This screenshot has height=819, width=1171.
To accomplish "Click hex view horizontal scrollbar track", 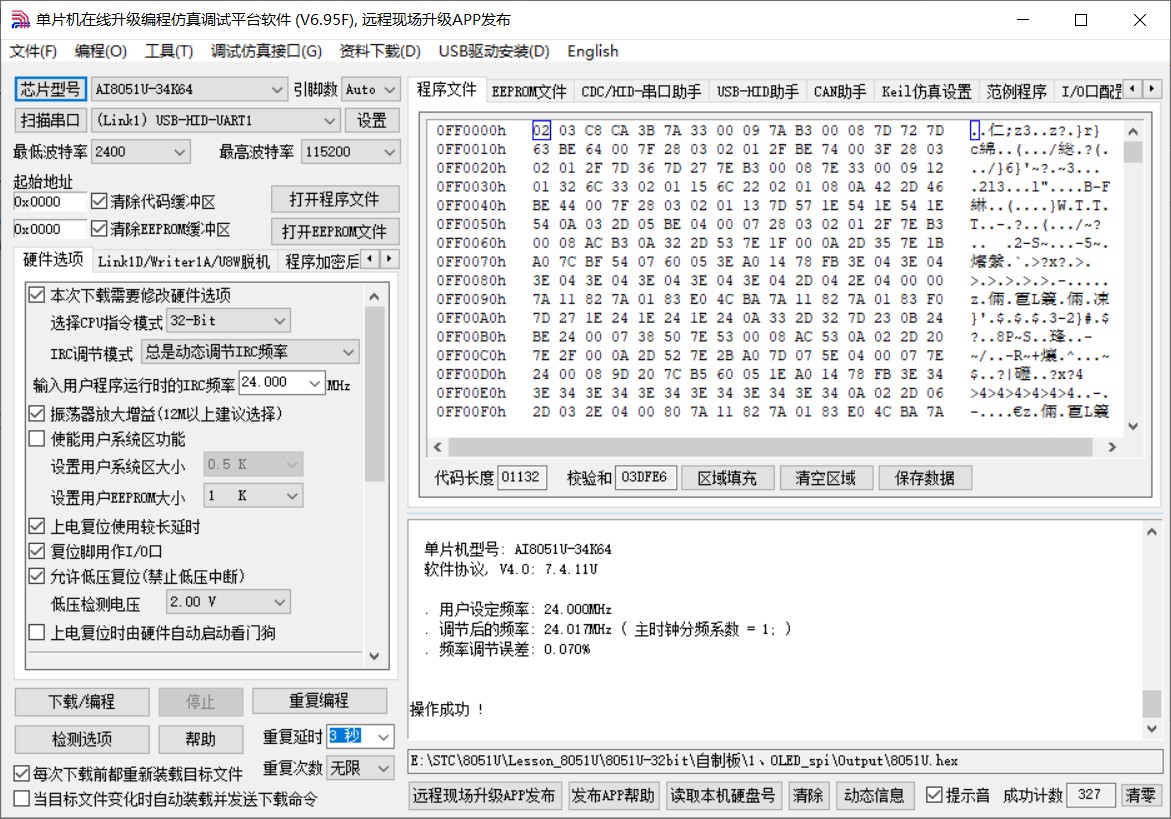I will [775, 446].
